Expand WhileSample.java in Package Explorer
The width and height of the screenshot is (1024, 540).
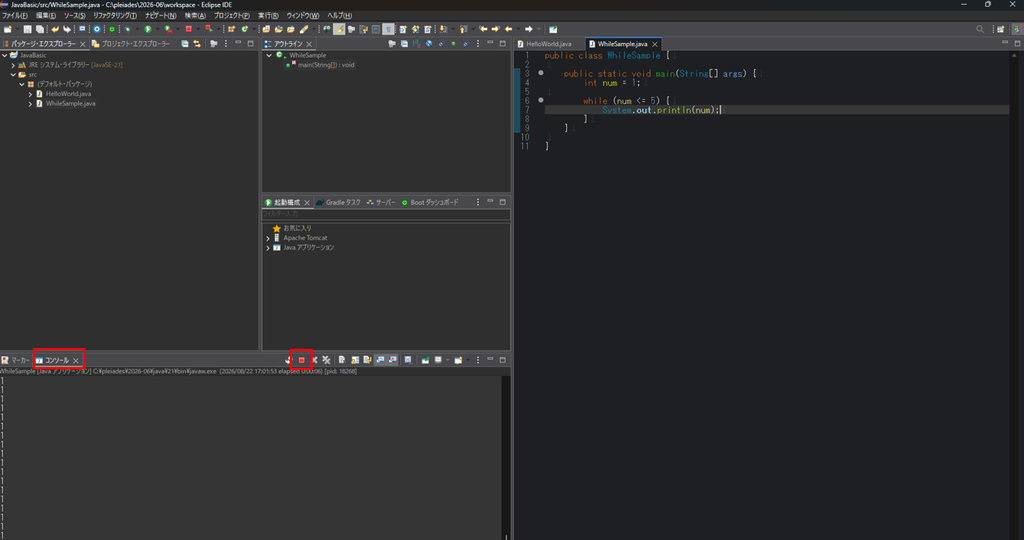click(30, 104)
